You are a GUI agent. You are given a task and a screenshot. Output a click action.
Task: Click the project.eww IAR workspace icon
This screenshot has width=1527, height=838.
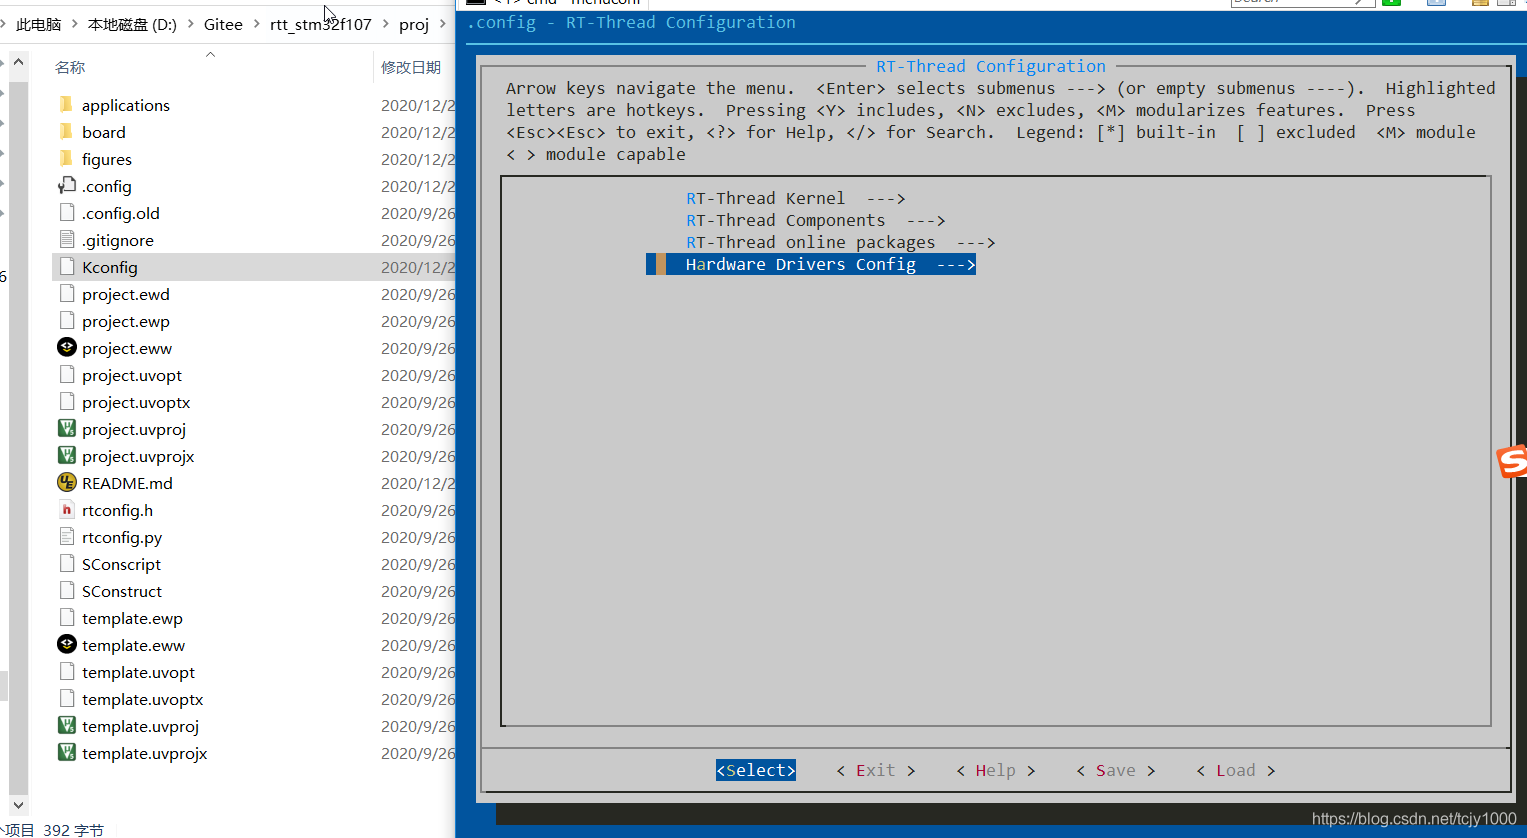click(x=66, y=348)
